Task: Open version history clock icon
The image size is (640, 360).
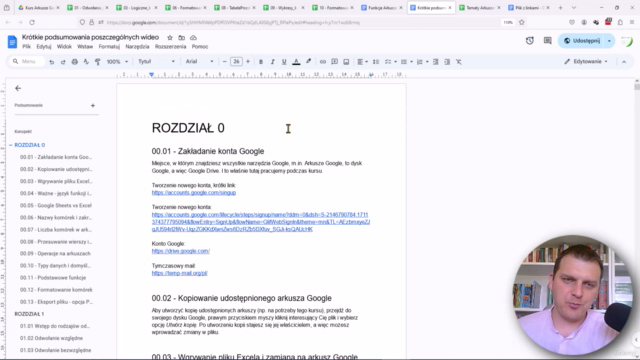Action: point(530,41)
